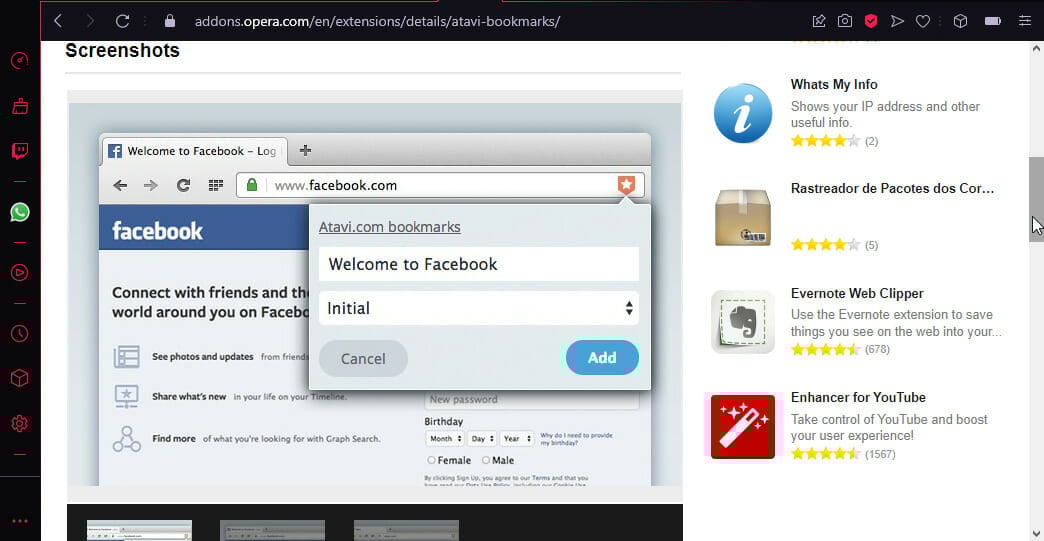Click the scrollbar up arrow
The width and height of the screenshot is (1044, 541).
click(1036, 49)
